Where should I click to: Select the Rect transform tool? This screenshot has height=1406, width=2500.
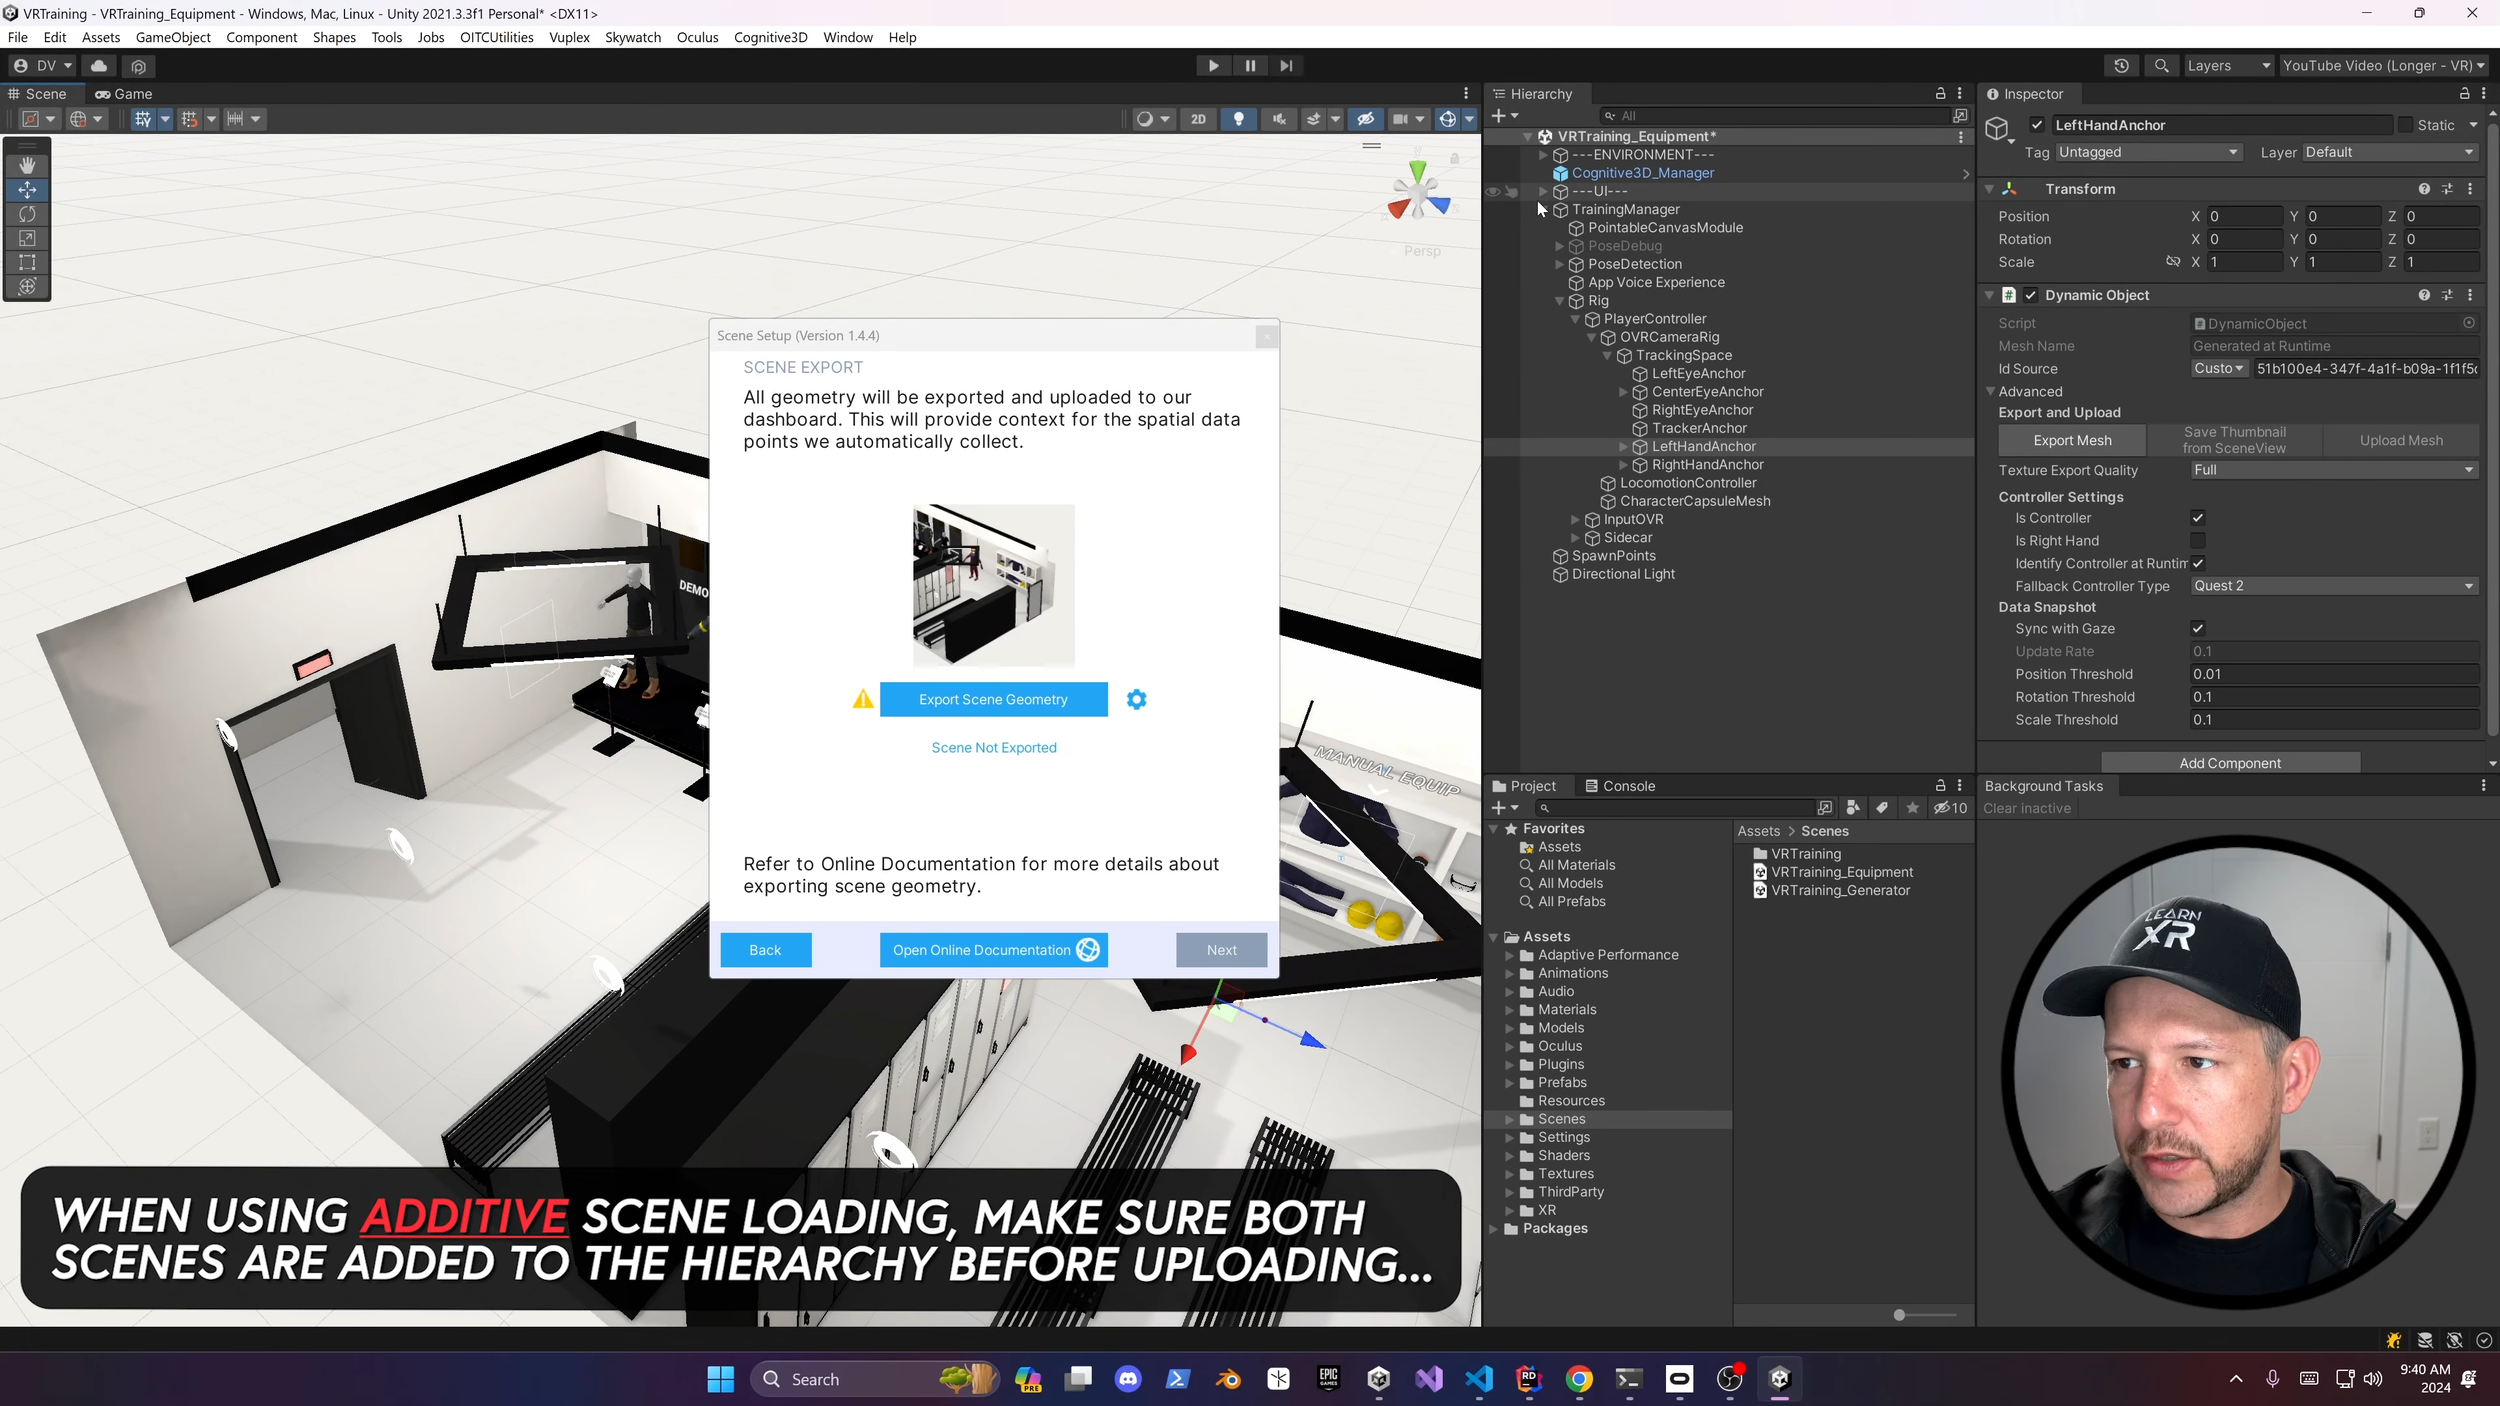click(27, 262)
